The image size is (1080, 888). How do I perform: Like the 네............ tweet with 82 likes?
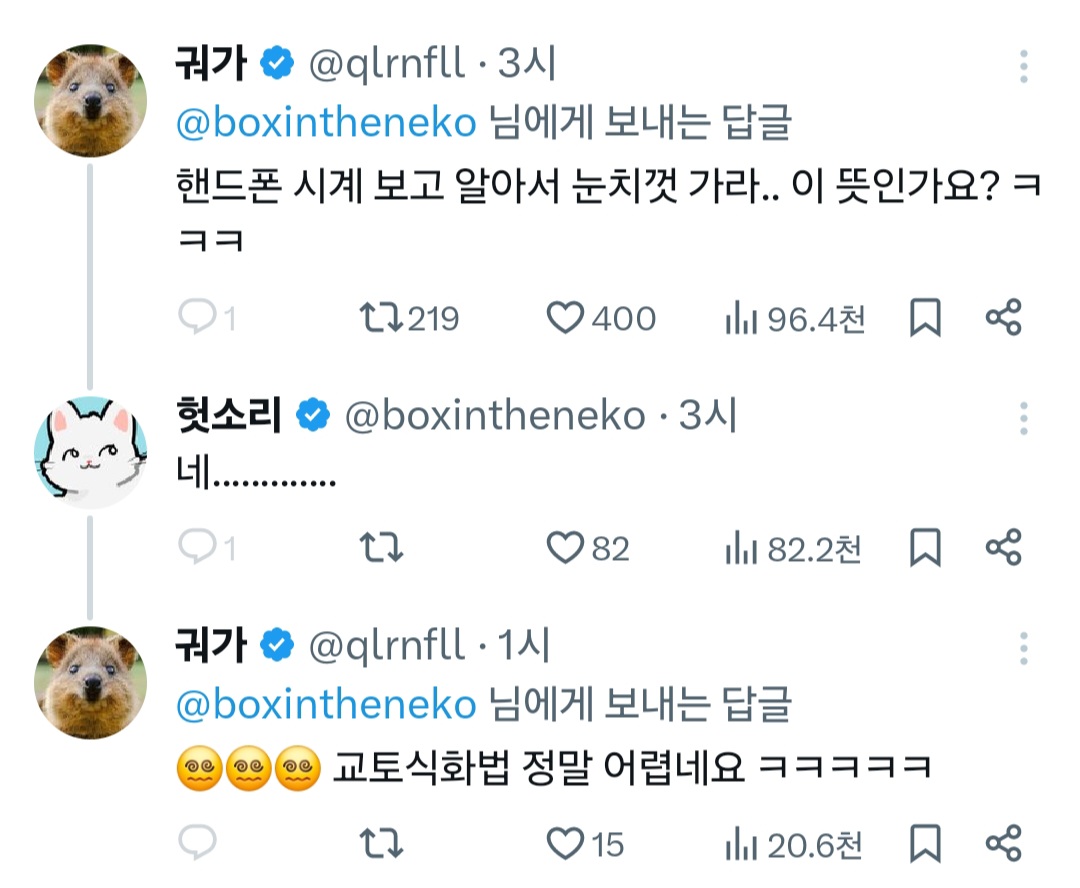point(566,548)
